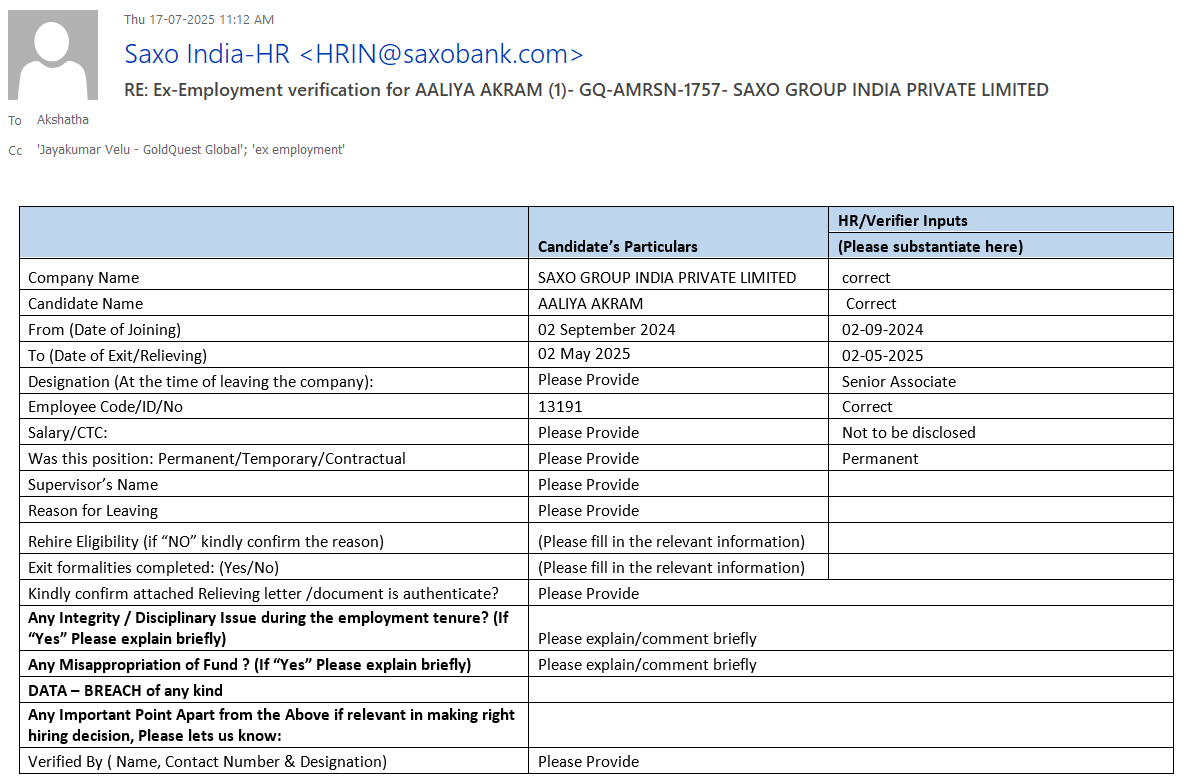Click 'Please Provide' in Supervisor's Name row
Viewport: 1197px width, 782px height.
(588, 485)
